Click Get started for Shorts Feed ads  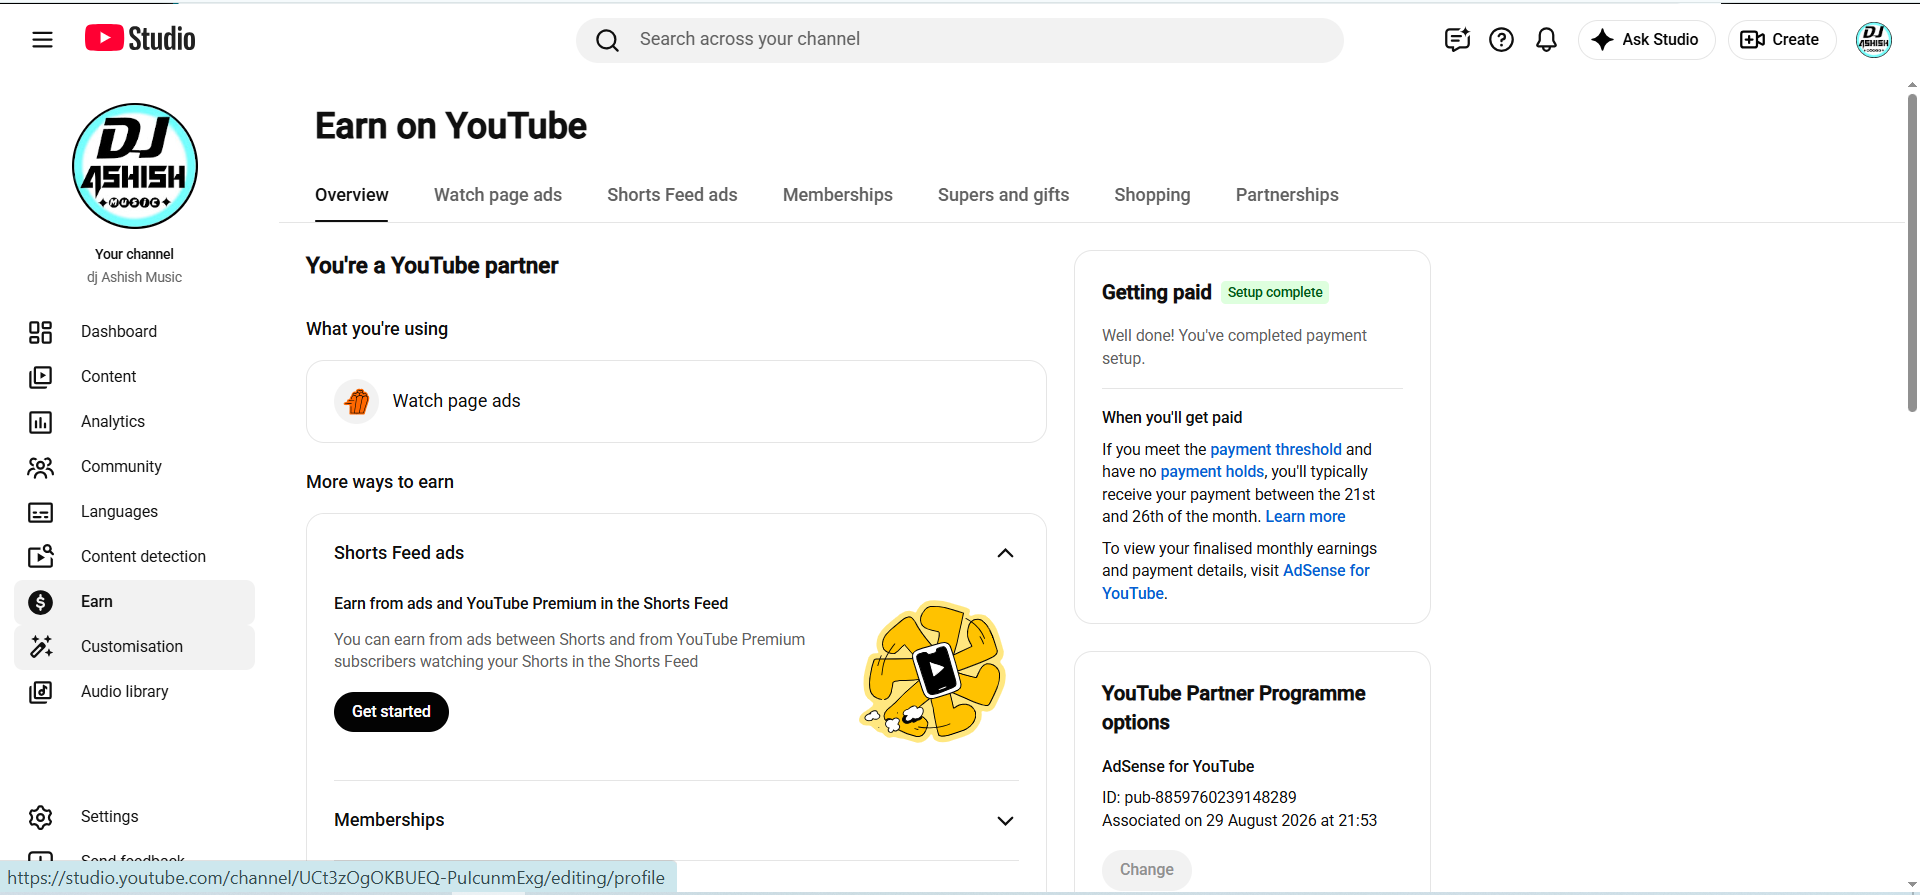point(391,712)
